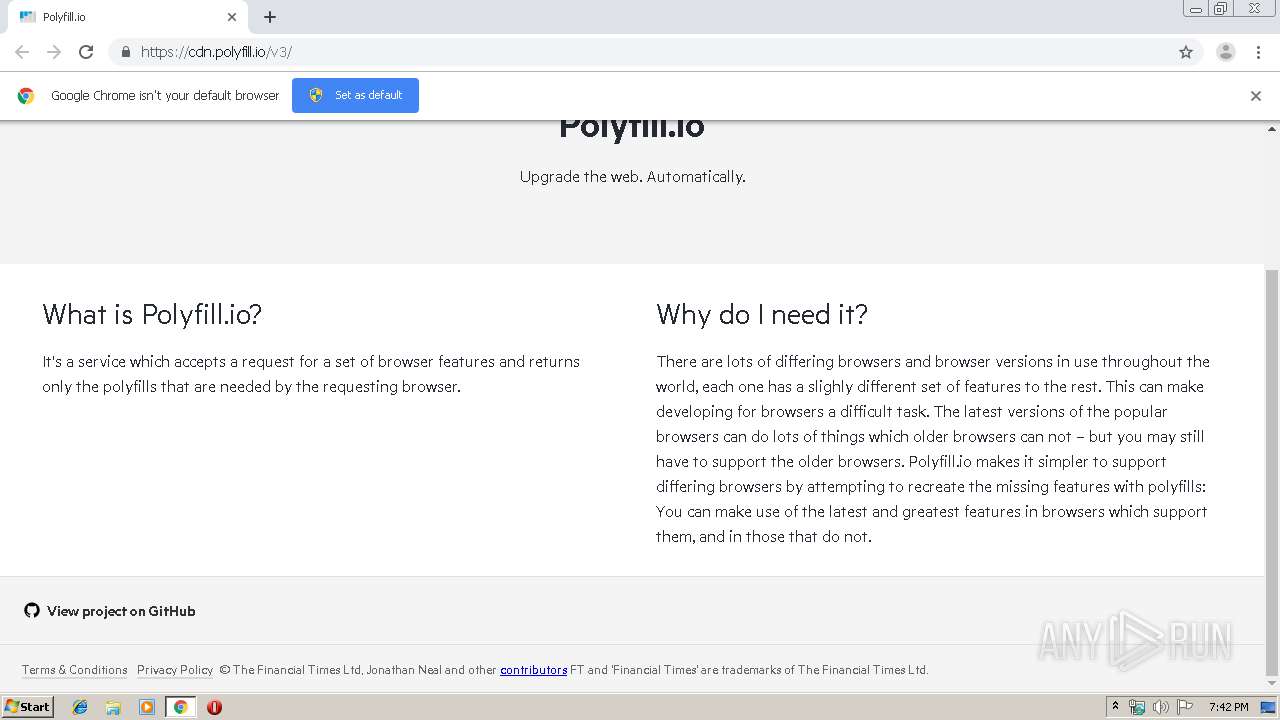Screen dimensions: 1280x720
Task: Select the Polyfill.io browser tab
Action: (128, 17)
